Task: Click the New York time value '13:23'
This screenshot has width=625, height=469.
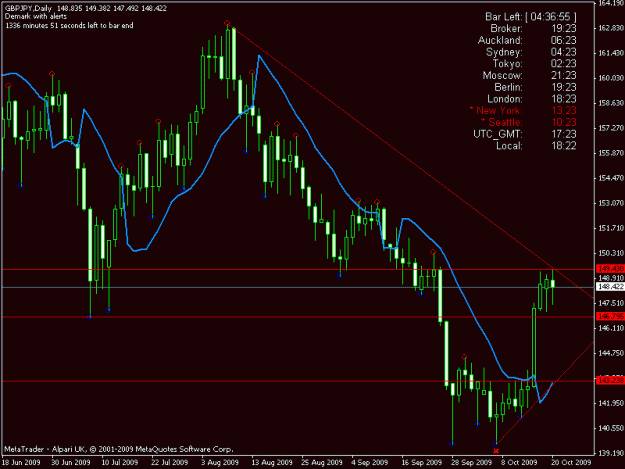Action: click(564, 110)
